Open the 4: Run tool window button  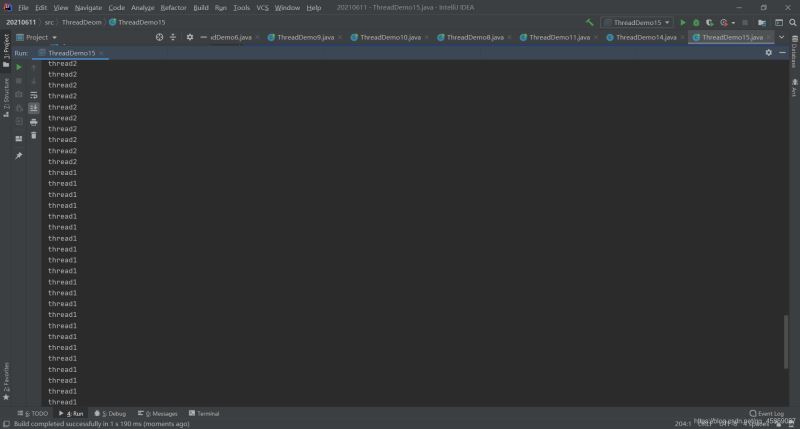pos(71,414)
